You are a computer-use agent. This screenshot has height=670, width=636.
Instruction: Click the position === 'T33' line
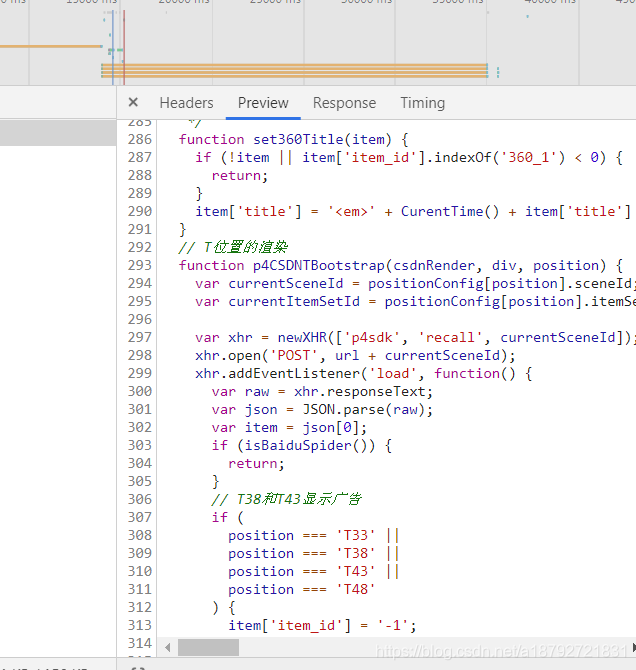tap(314, 535)
